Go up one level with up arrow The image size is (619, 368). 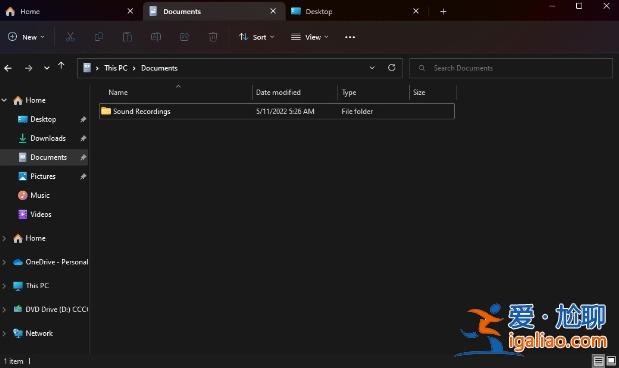point(61,66)
